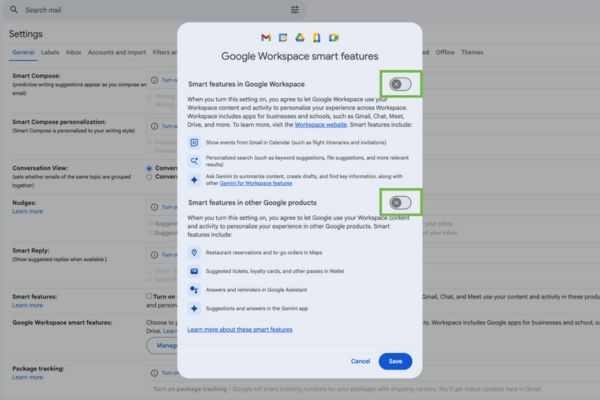Image resolution: width=600 pixels, height=400 pixels.
Task: Open the Workspace website link
Action: point(319,125)
